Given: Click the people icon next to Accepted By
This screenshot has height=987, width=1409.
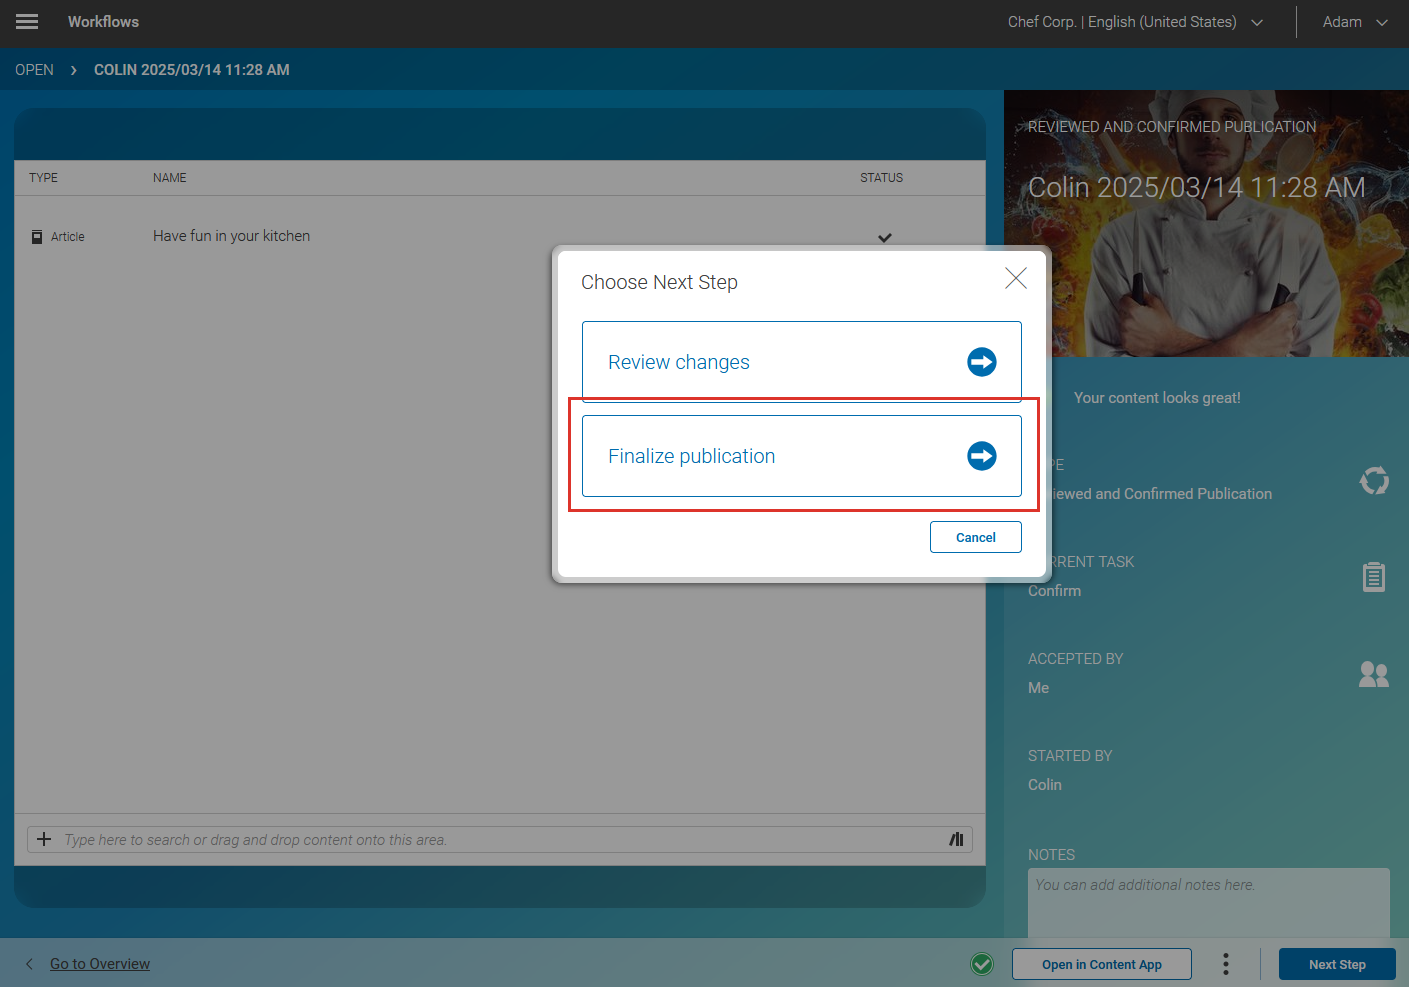Looking at the screenshot, I should pyautogui.click(x=1374, y=674).
